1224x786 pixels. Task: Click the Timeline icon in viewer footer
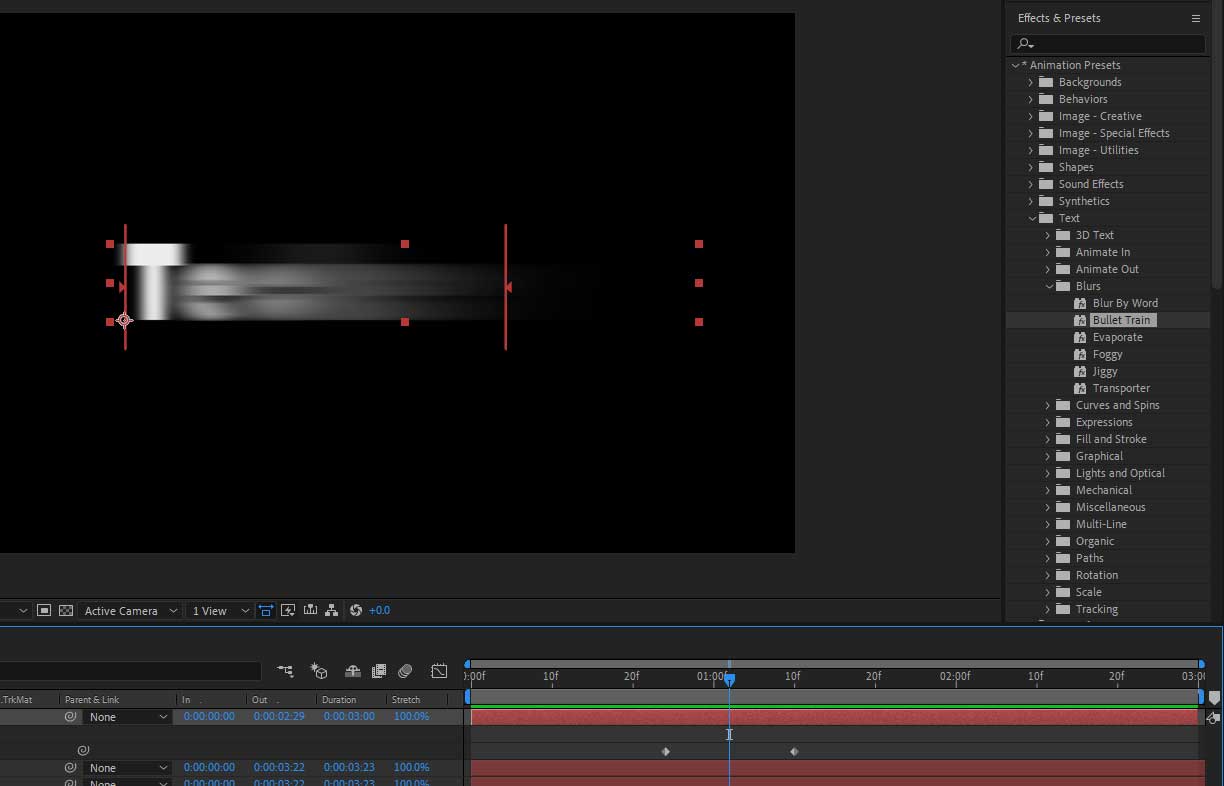[x=310, y=610]
